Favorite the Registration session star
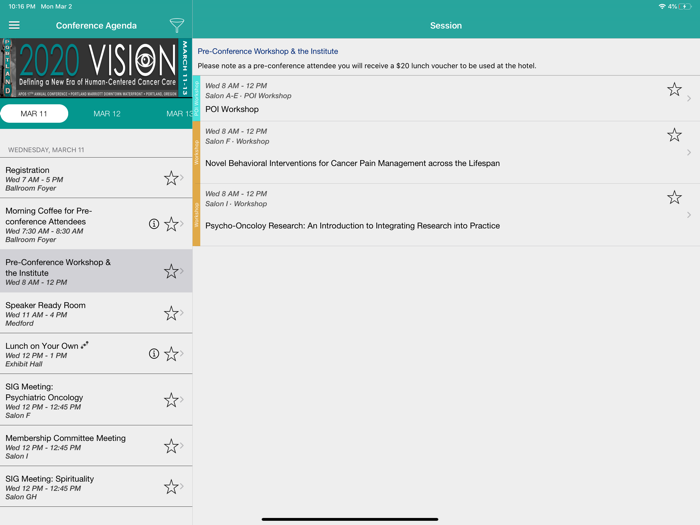Image resolution: width=700 pixels, height=525 pixels. (171, 178)
